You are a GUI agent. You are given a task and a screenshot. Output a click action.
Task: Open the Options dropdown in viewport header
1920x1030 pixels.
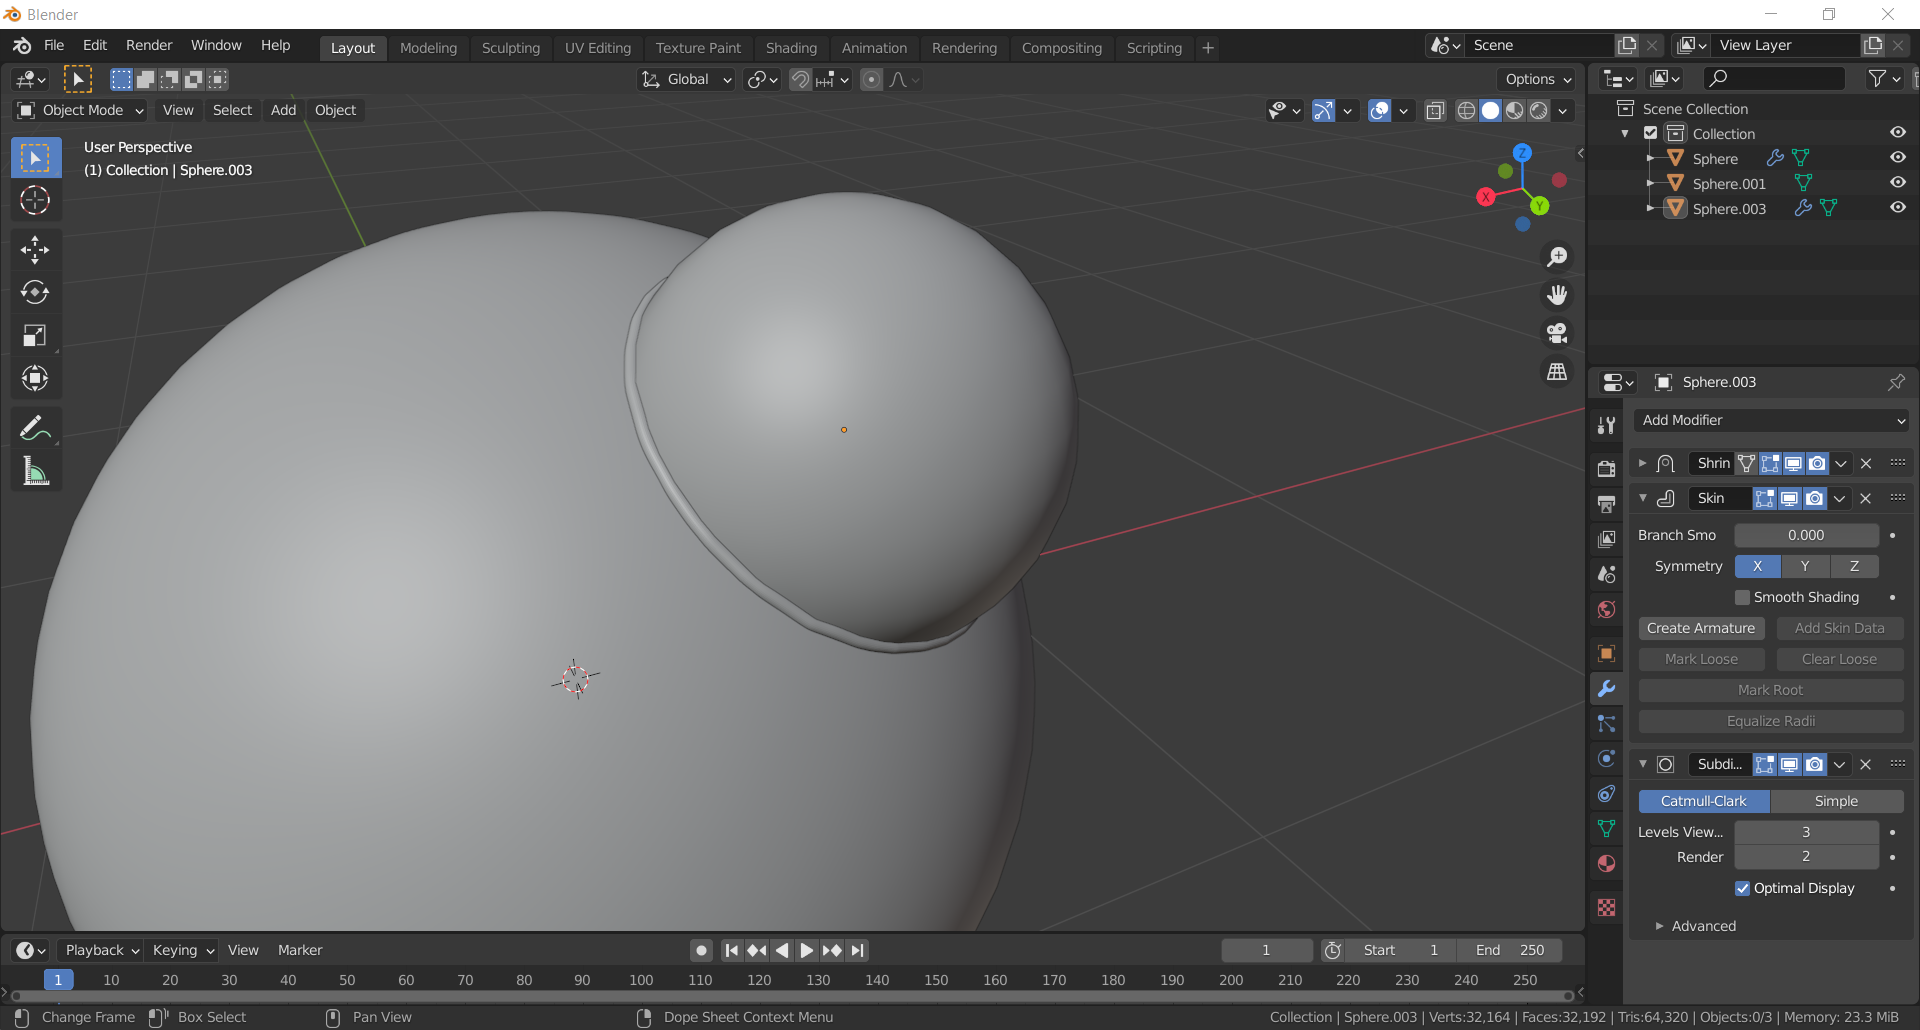click(x=1538, y=79)
